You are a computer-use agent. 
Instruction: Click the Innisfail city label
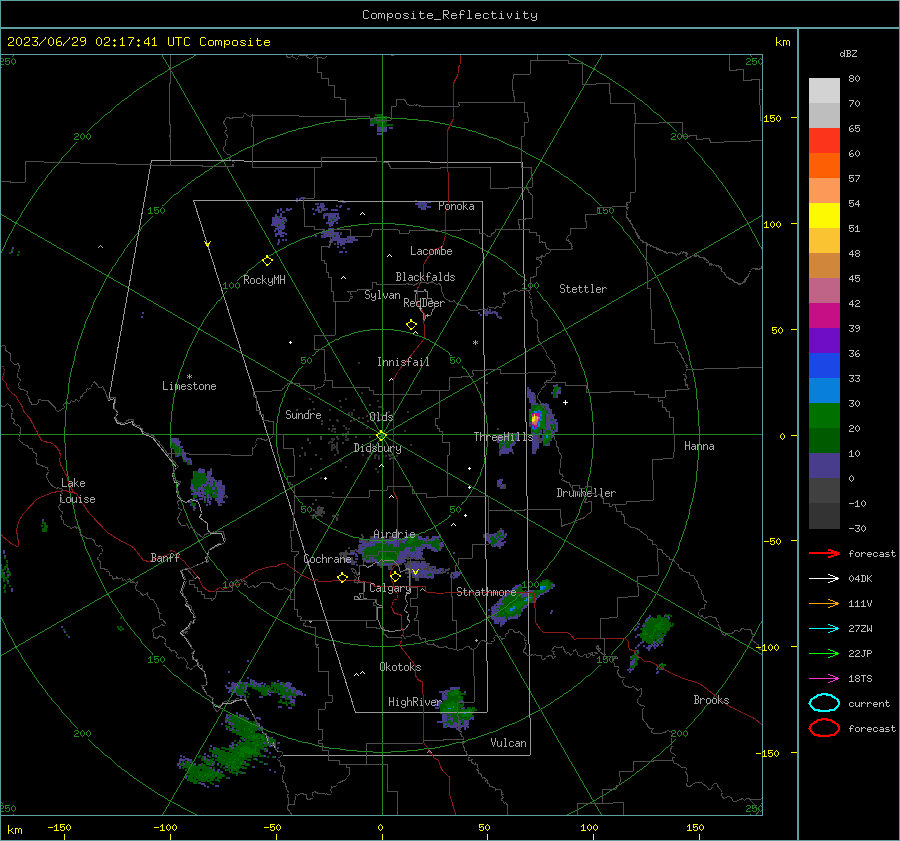coord(403,362)
